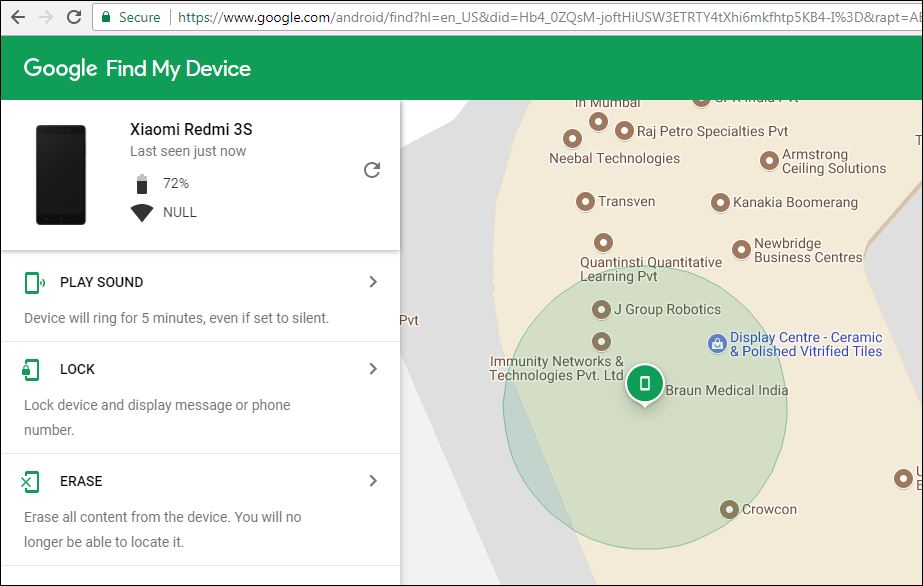Click the Transven map marker
This screenshot has height=586, width=923.
point(585,201)
